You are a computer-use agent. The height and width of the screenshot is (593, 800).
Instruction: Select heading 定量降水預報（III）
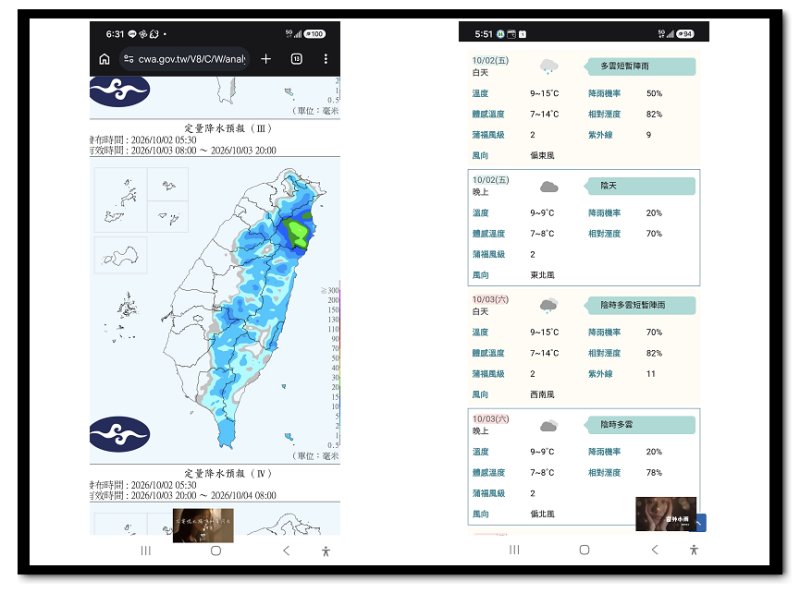[228, 128]
